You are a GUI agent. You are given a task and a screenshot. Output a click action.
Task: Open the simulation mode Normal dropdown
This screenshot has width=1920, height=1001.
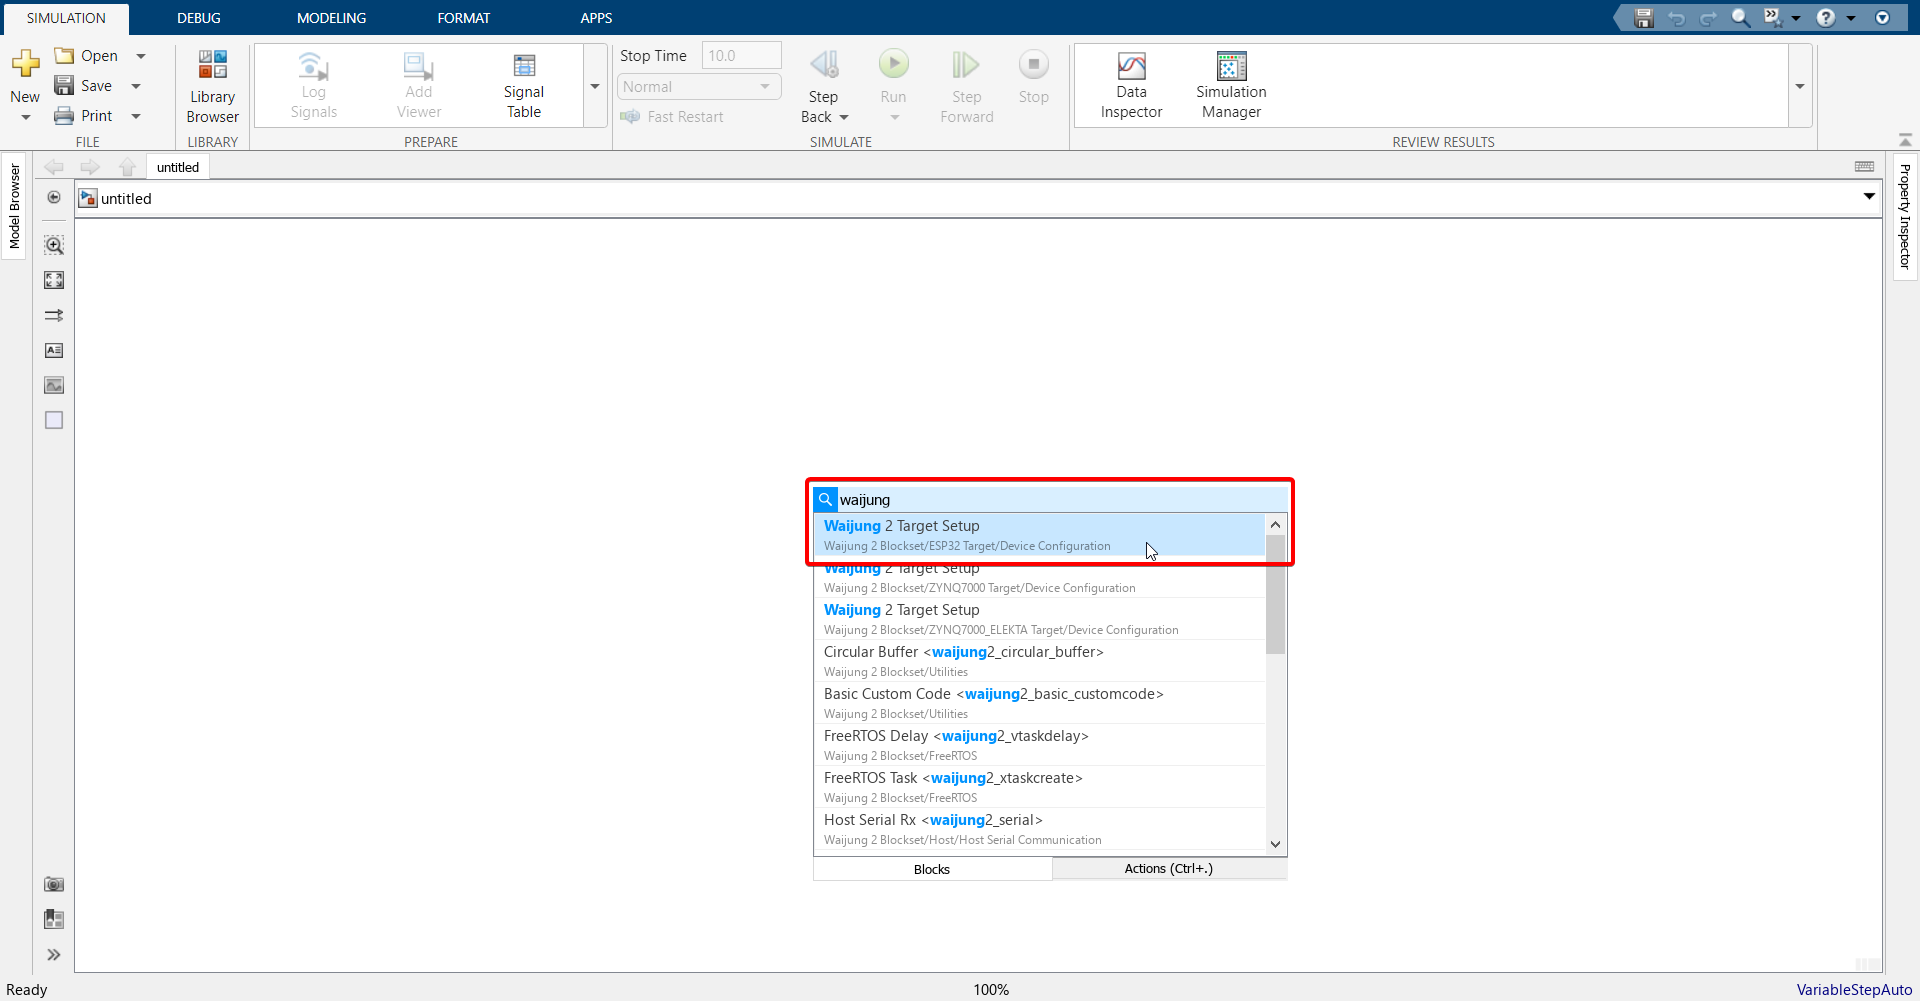[x=698, y=87]
